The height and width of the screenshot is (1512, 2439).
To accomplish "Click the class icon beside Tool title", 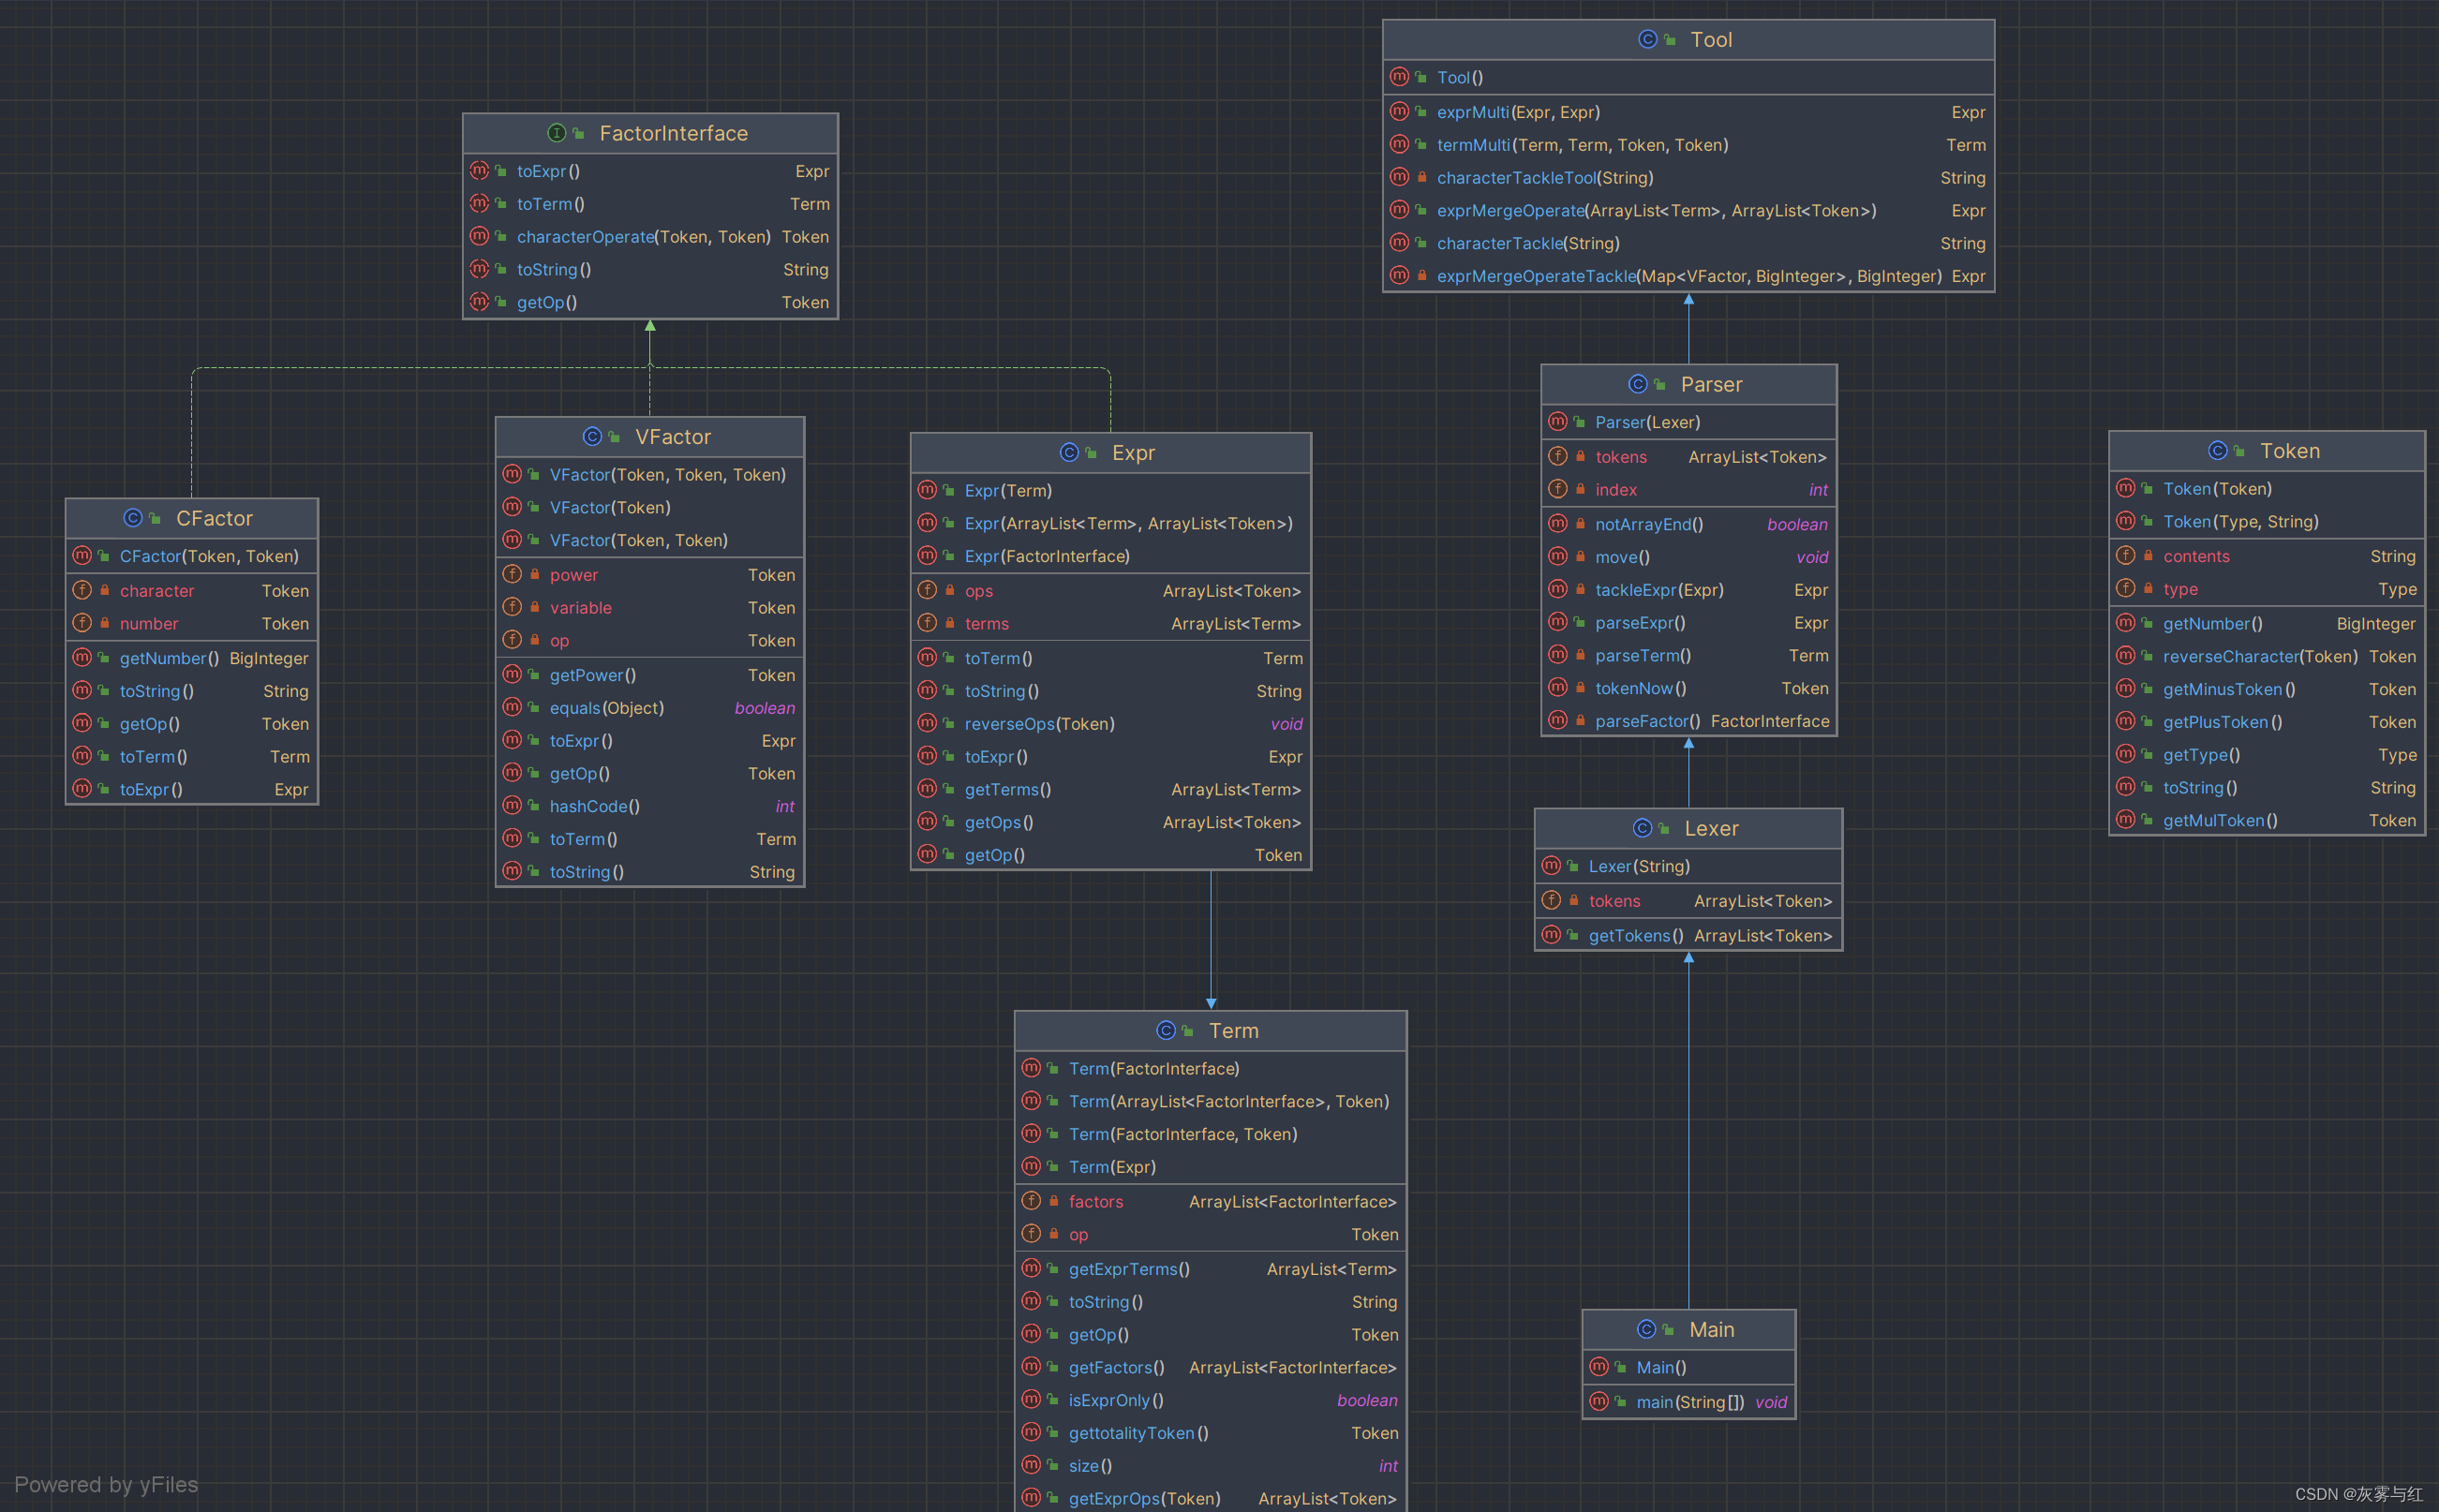I will [x=1648, y=39].
